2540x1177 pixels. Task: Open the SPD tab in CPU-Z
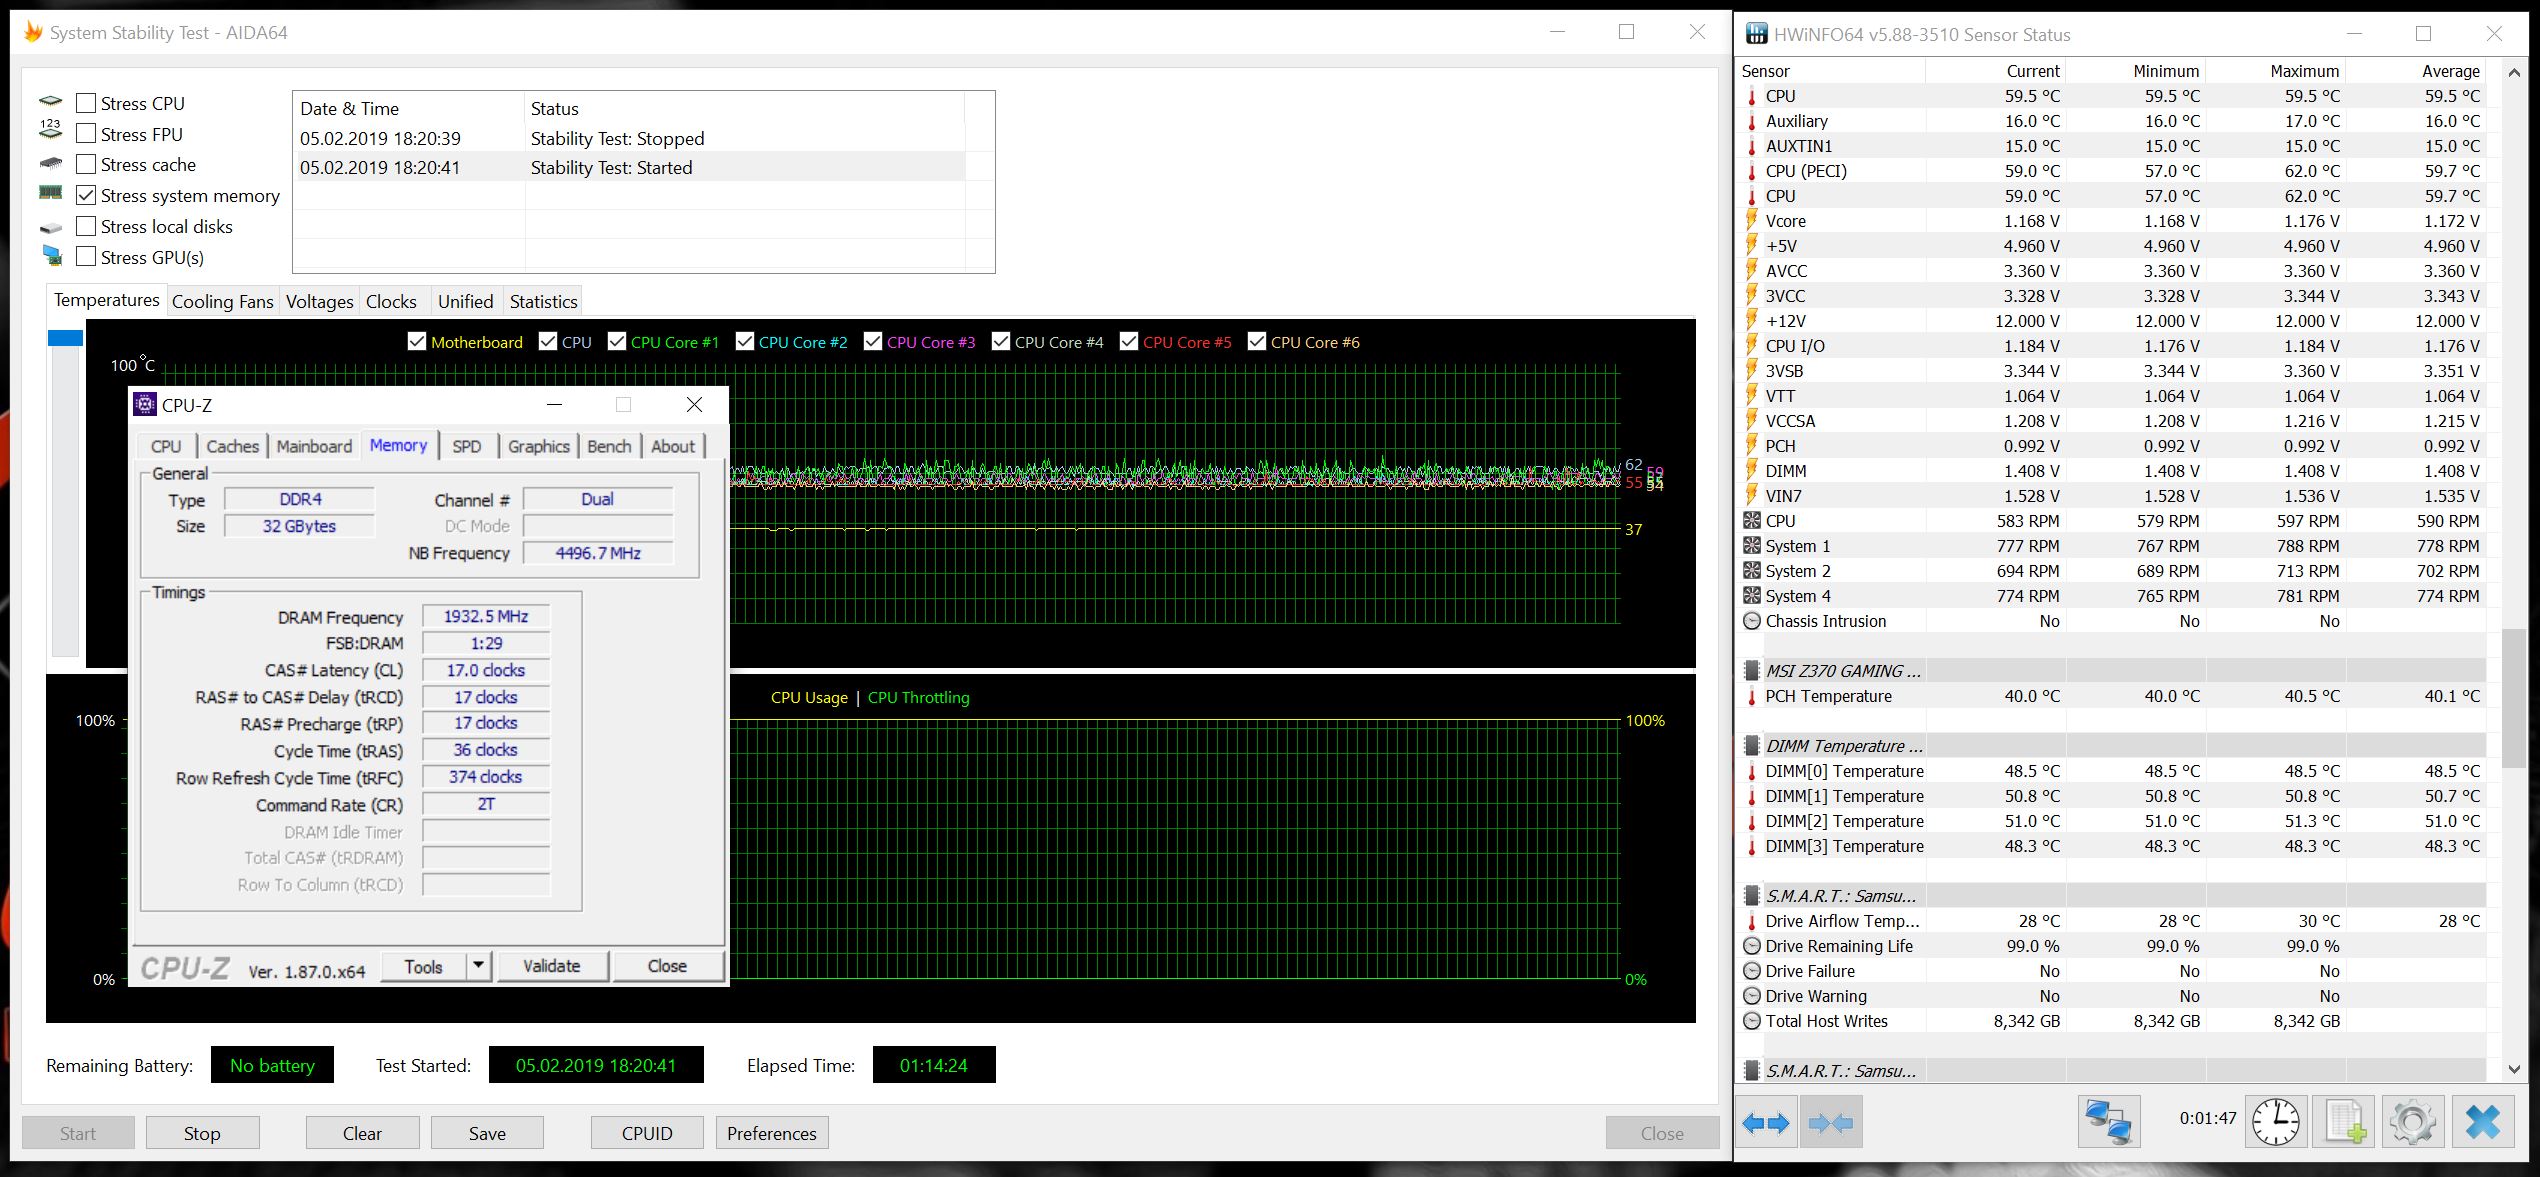tap(466, 446)
